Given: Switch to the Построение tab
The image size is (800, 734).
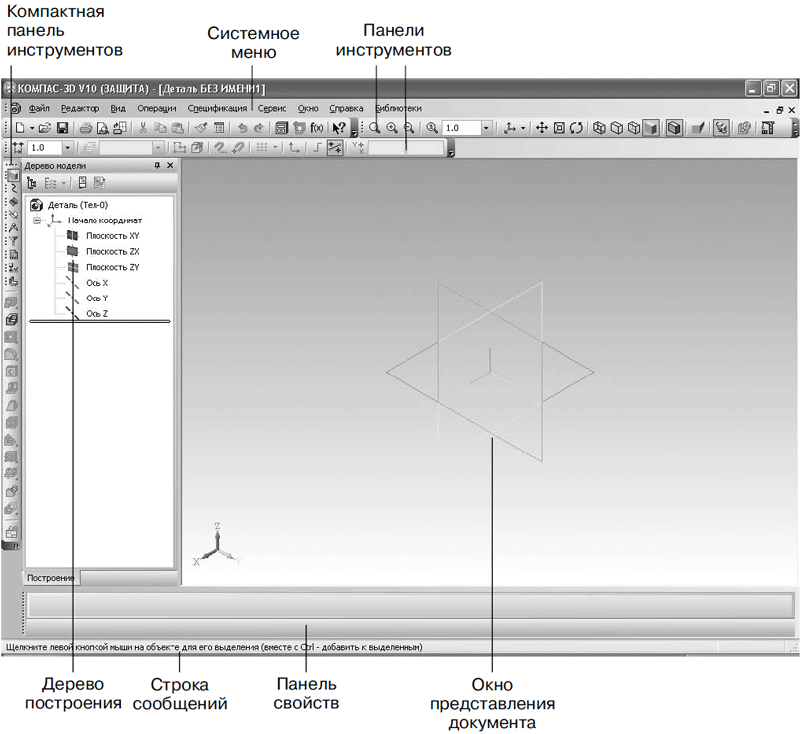Looking at the screenshot, I should 50,578.
